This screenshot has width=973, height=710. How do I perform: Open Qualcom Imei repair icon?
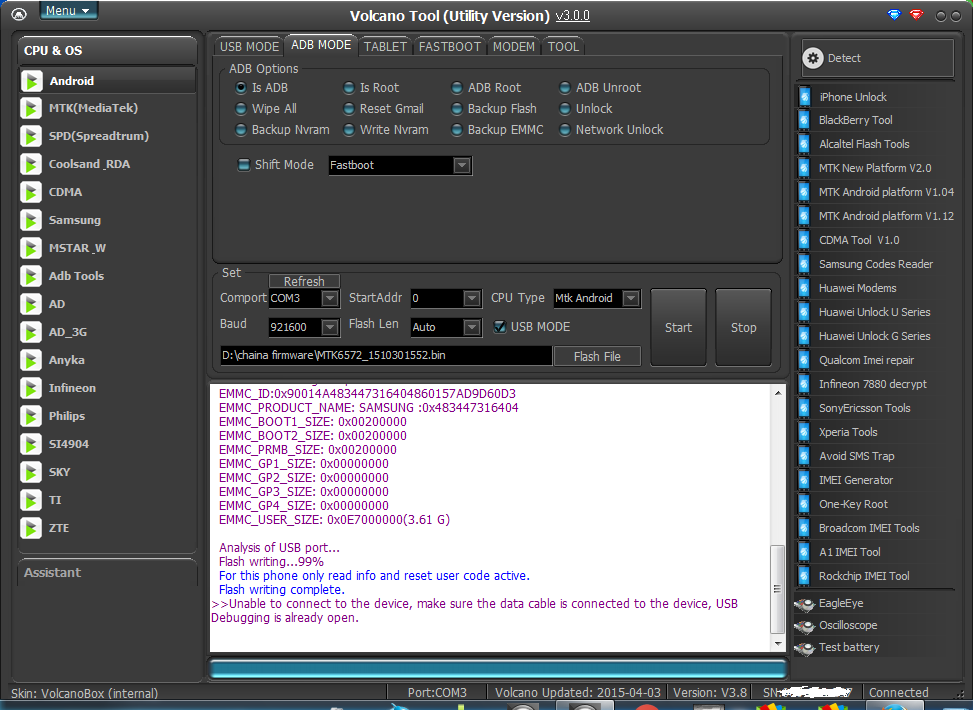click(x=804, y=361)
